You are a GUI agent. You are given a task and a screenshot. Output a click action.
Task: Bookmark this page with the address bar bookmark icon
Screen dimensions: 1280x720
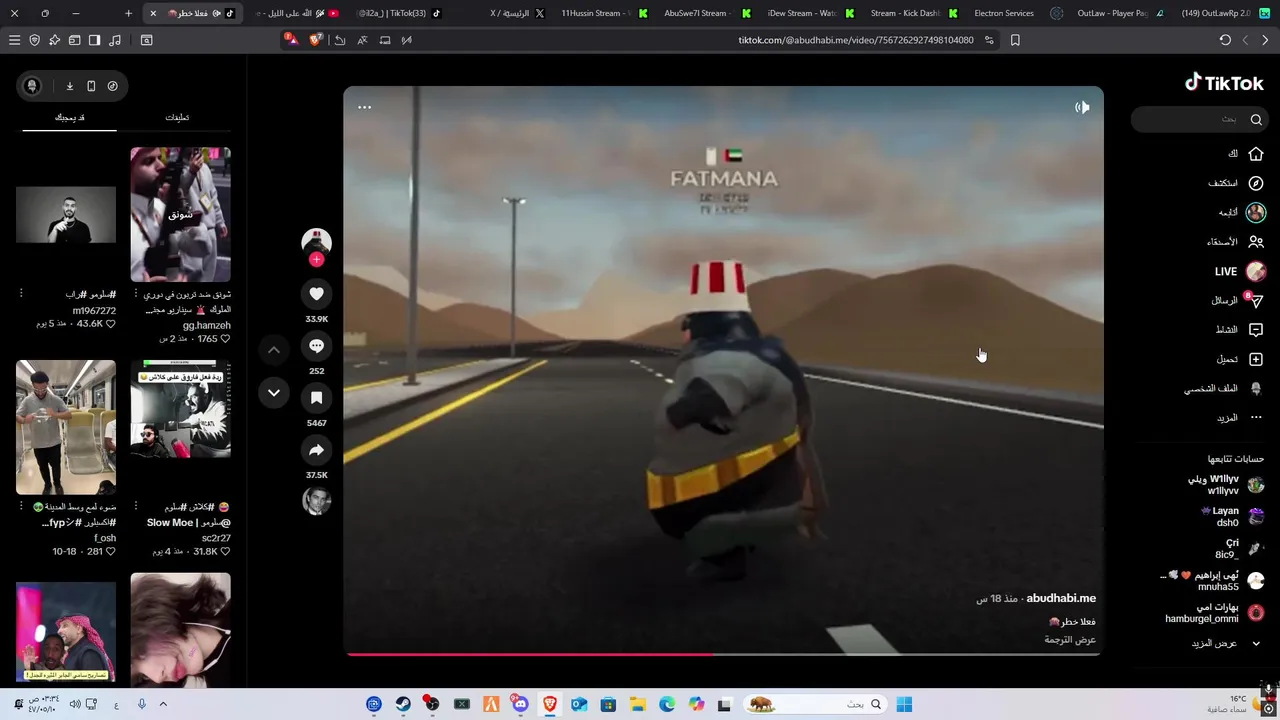(x=1015, y=40)
